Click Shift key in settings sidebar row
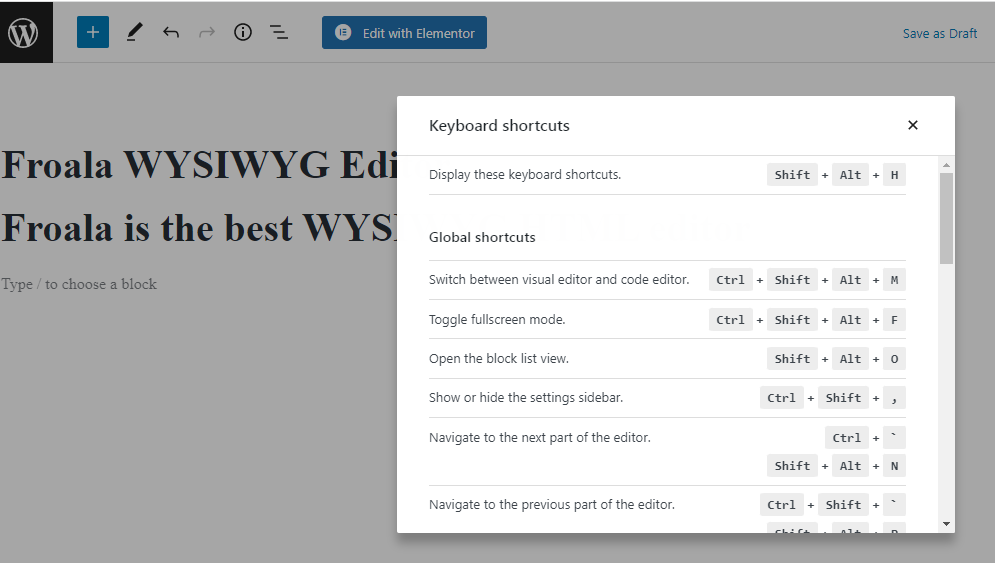995x563 pixels. 843,398
